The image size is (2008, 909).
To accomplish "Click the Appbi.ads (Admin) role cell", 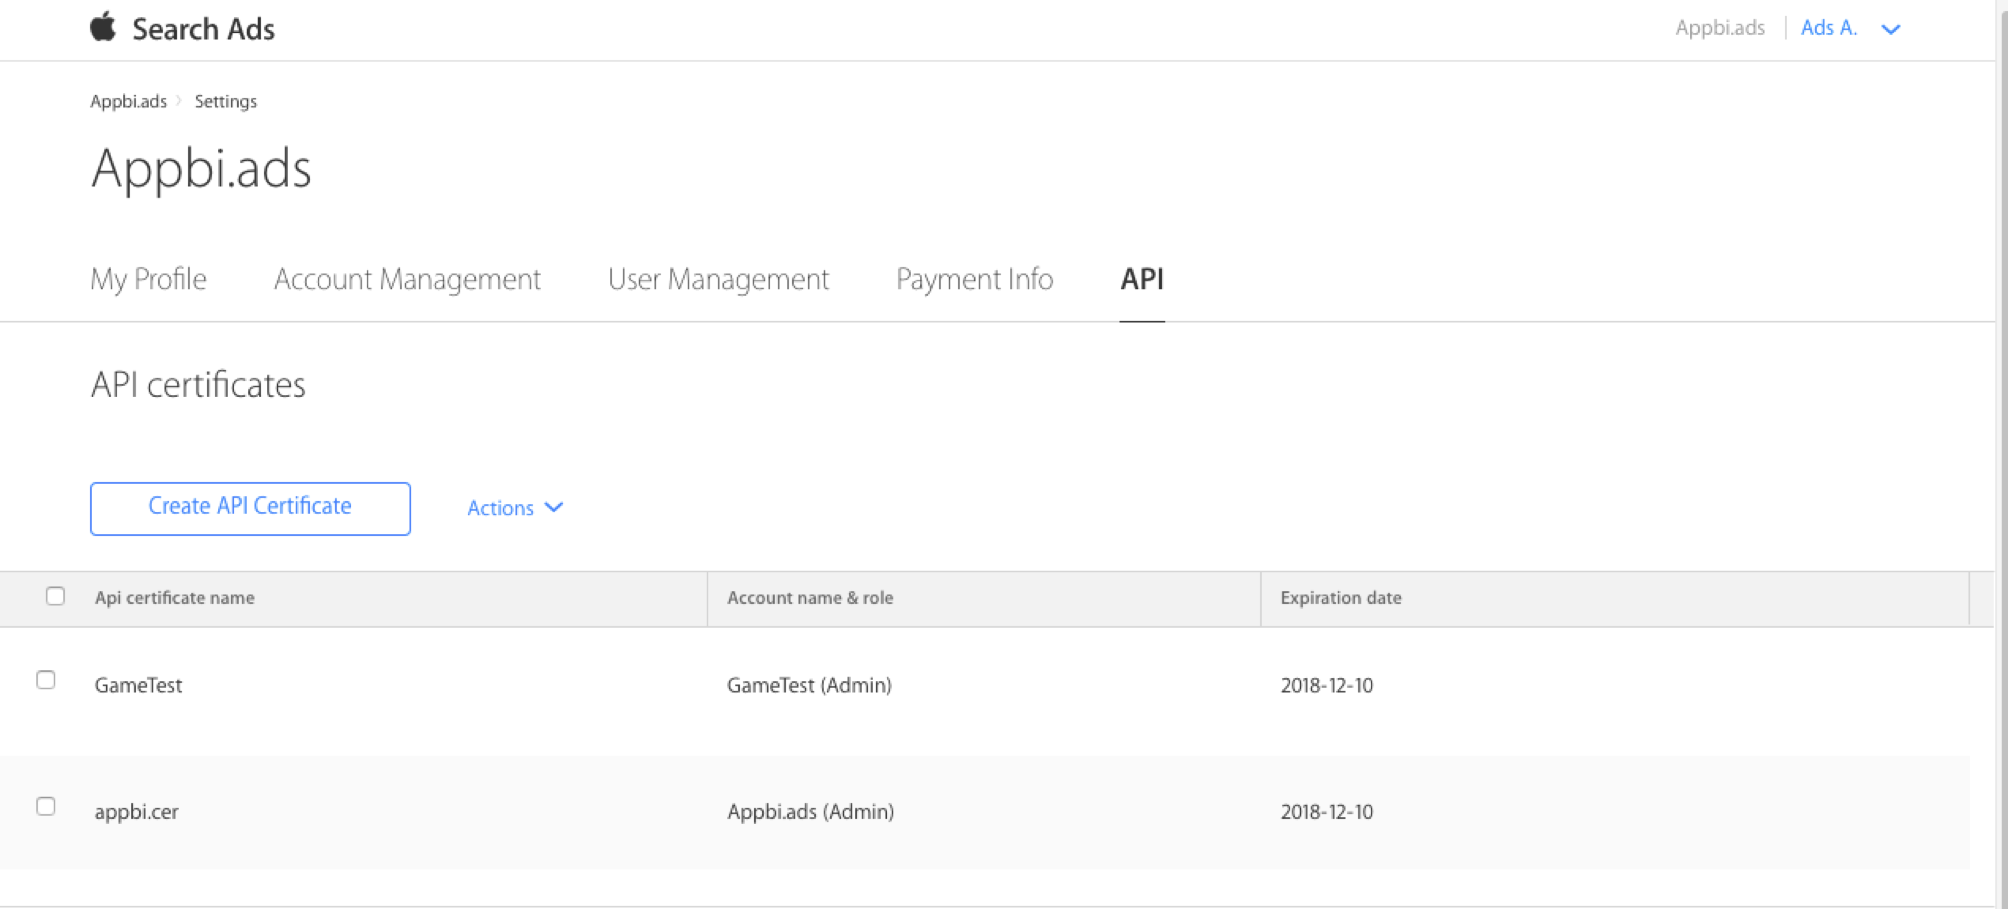I will tap(810, 811).
